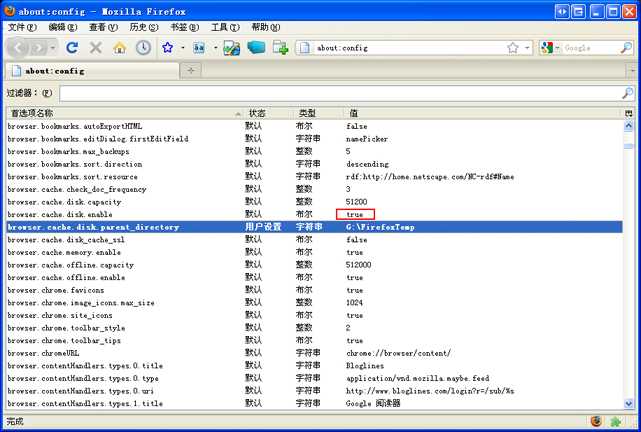
Task: Open dropdown arrow beside the blue star icon
Action: point(183,48)
